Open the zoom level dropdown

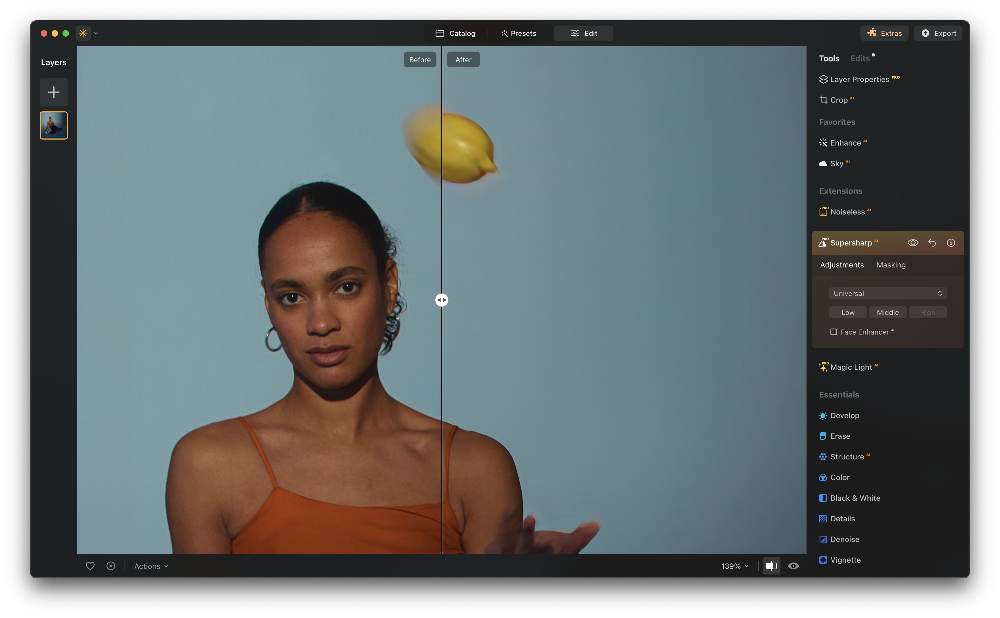(734, 566)
